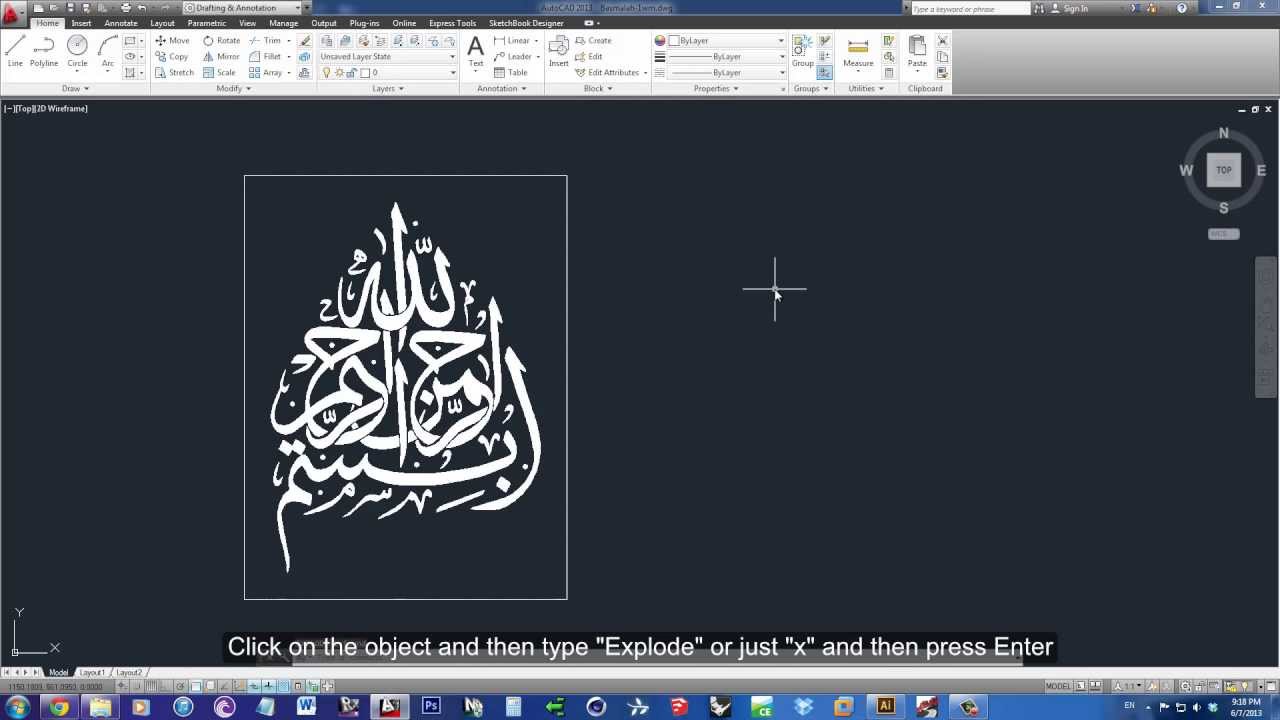1280x720 pixels.
Task: Choose the Rotate command
Action: coord(222,41)
